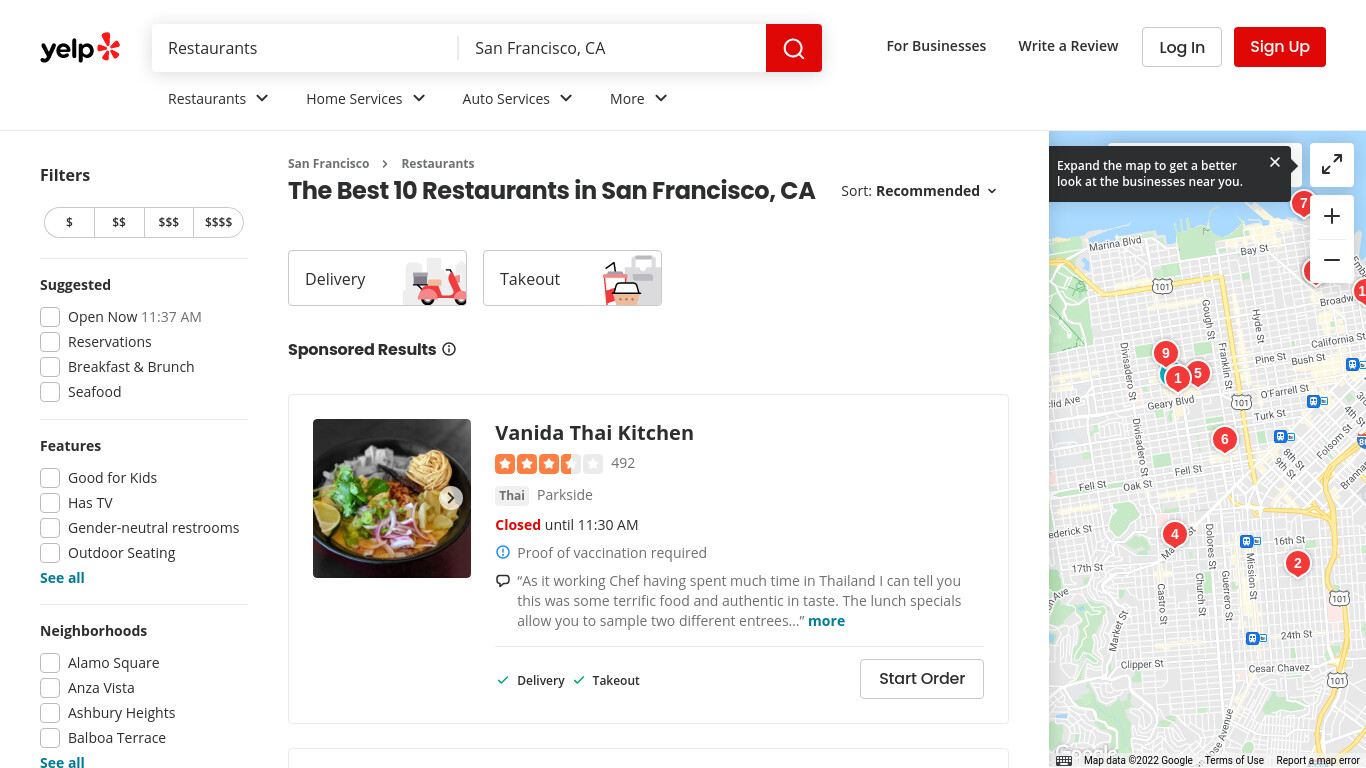Tick the Alamo Square neighborhood
The height and width of the screenshot is (768, 1366).
pos(50,663)
